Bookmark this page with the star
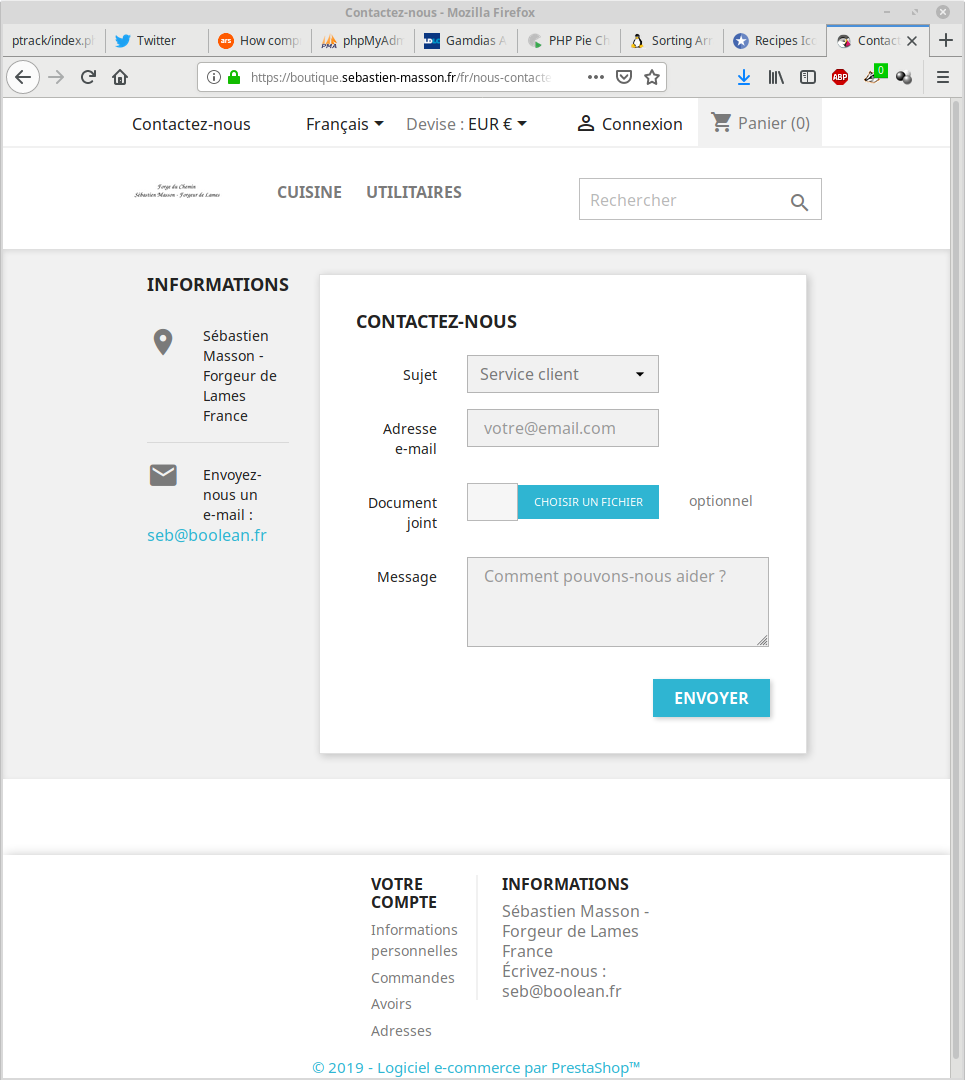Image resolution: width=965 pixels, height=1080 pixels. 652,77
